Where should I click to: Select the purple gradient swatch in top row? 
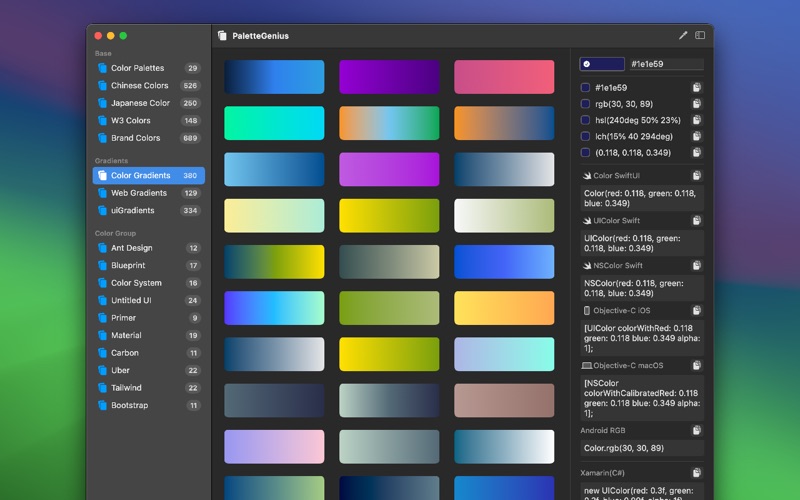click(x=389, y=77)
